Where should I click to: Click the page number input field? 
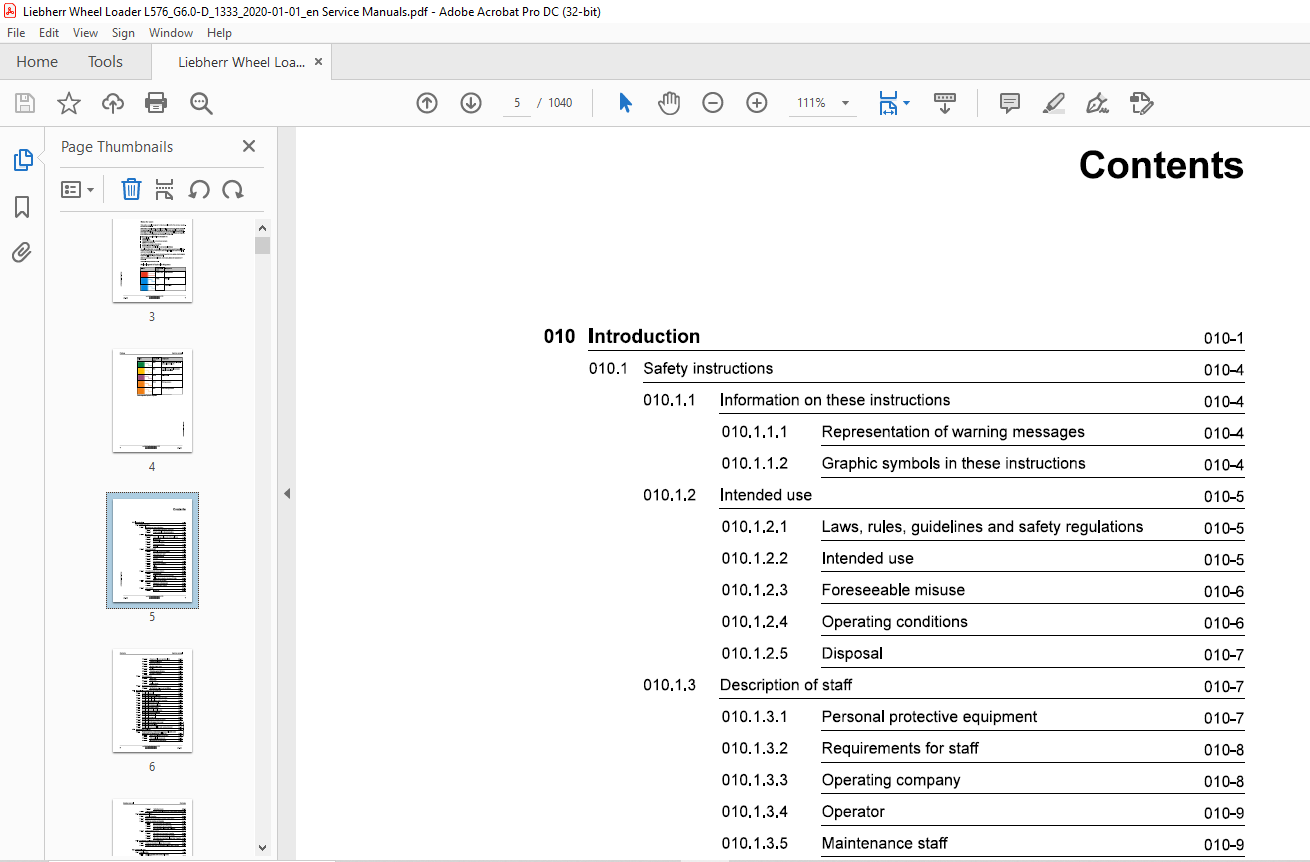(x=517, y=103)
